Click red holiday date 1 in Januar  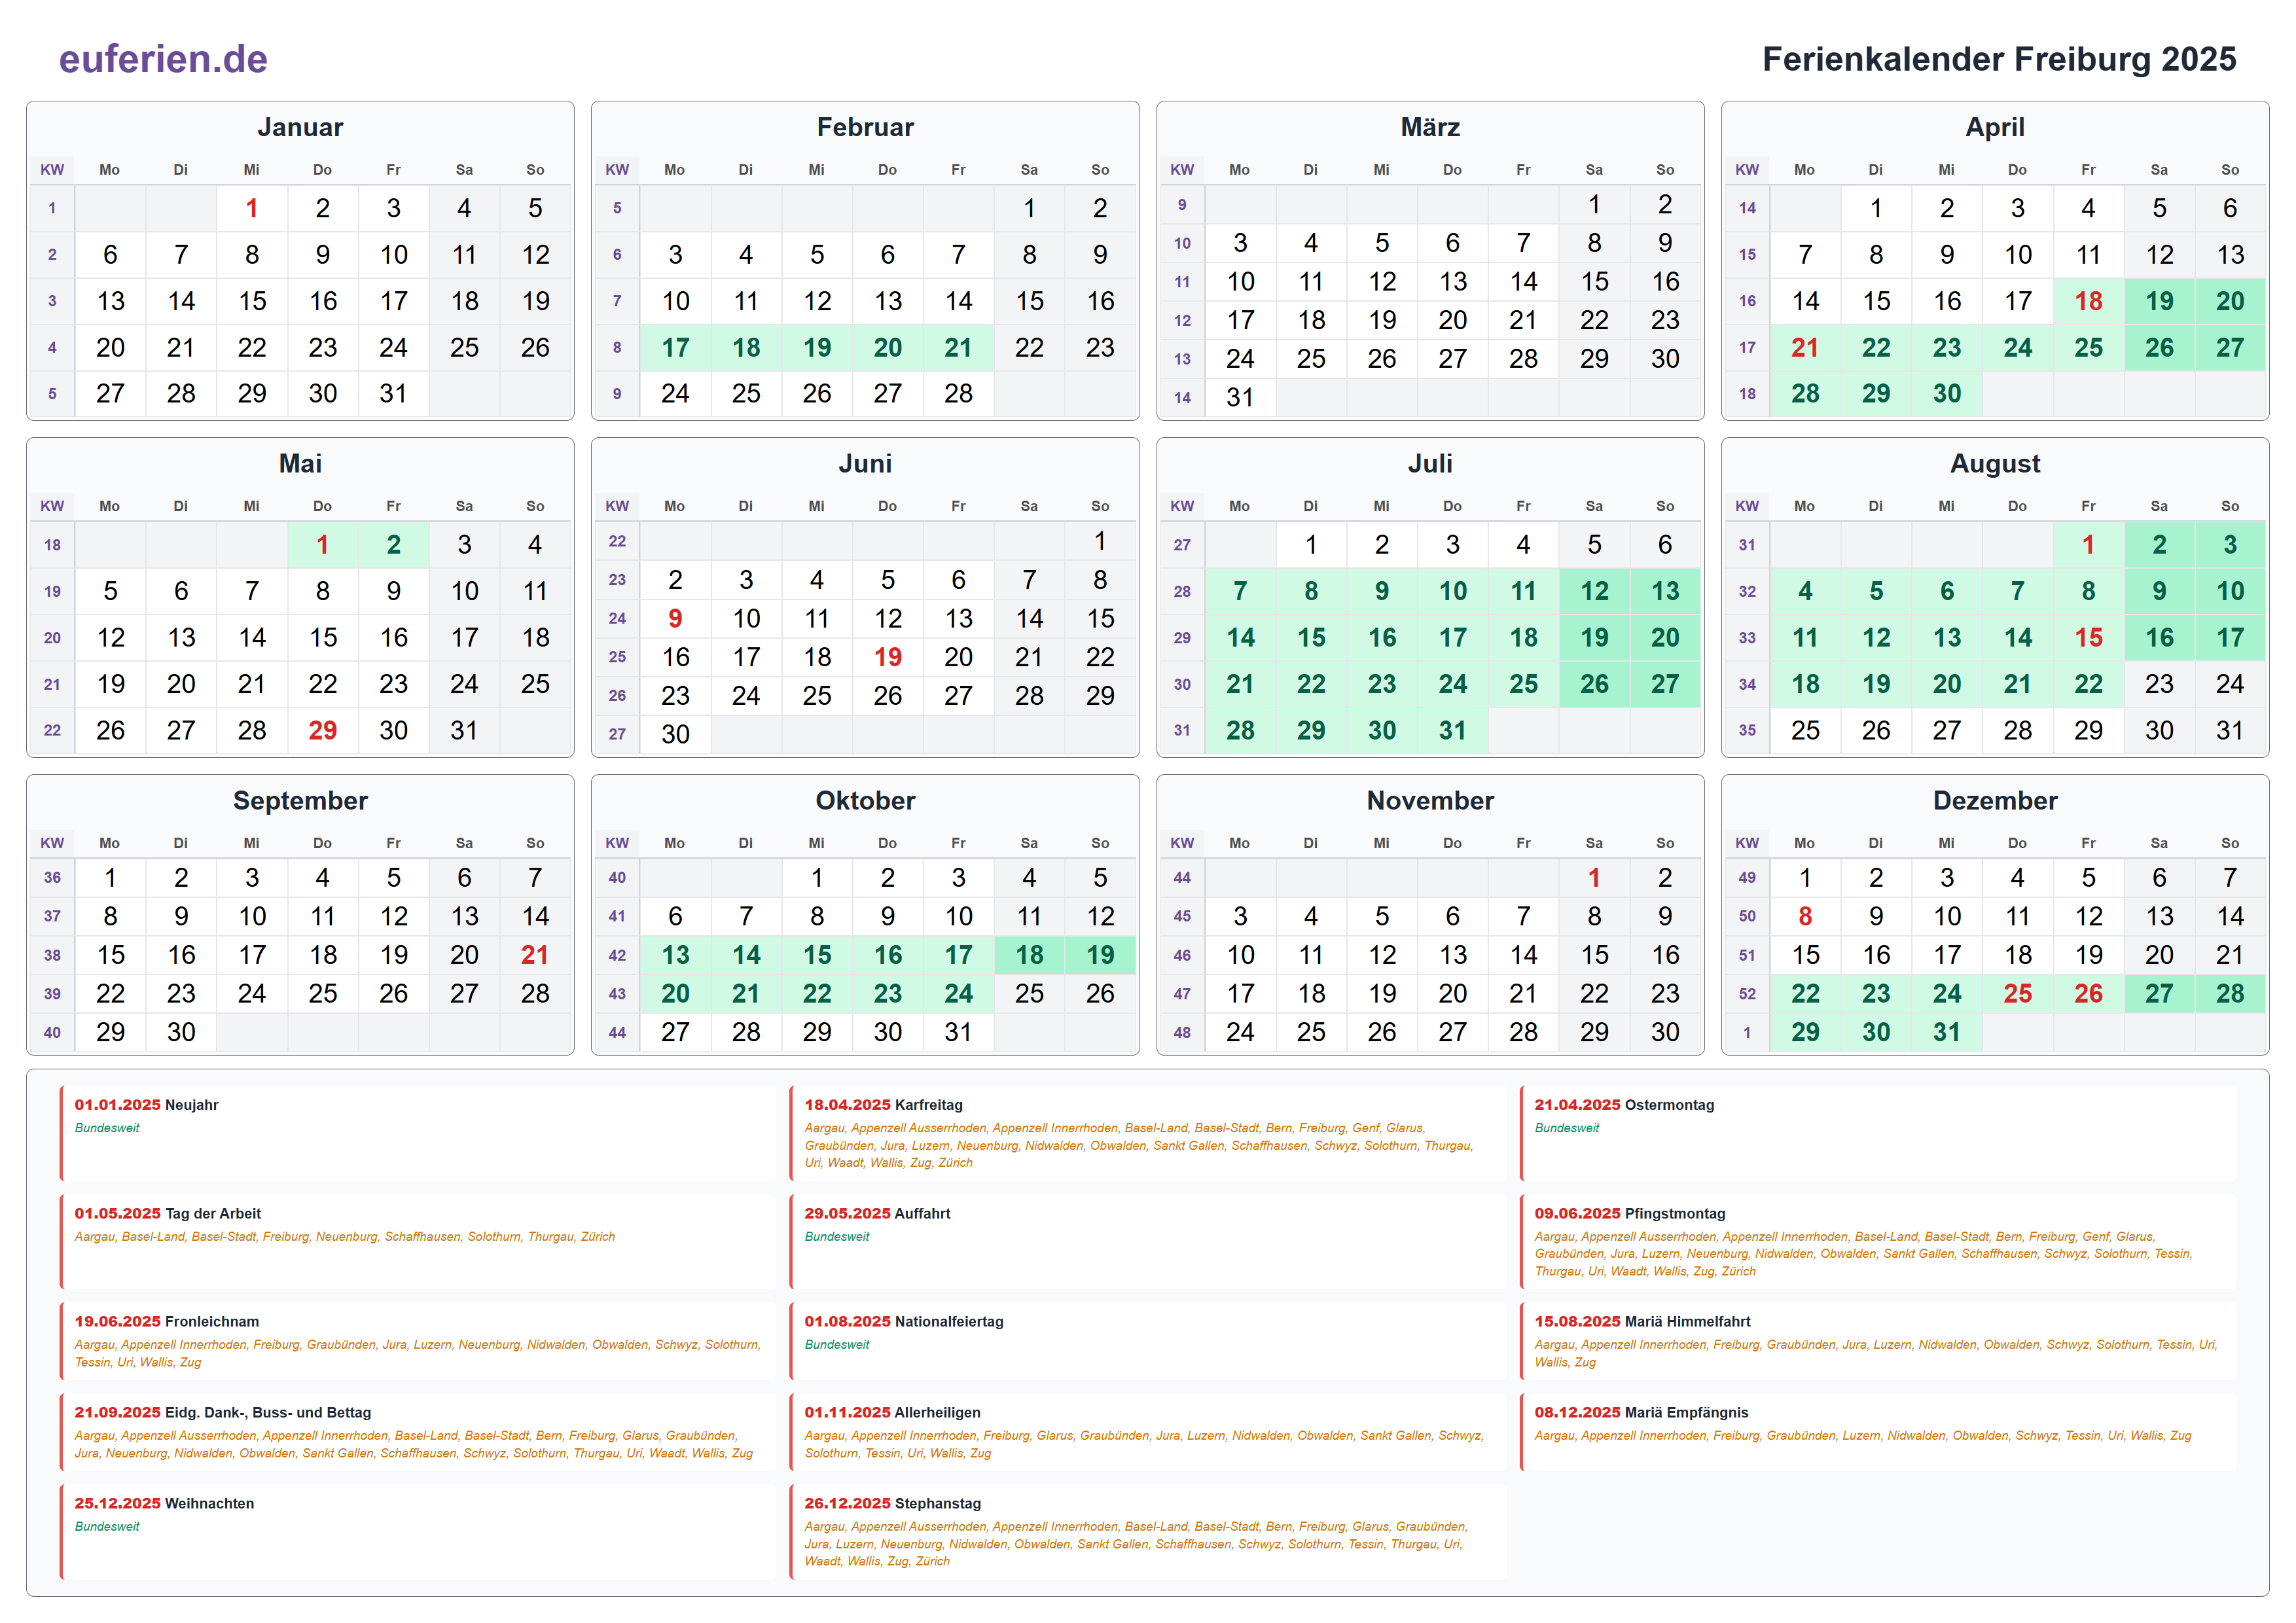252,208
